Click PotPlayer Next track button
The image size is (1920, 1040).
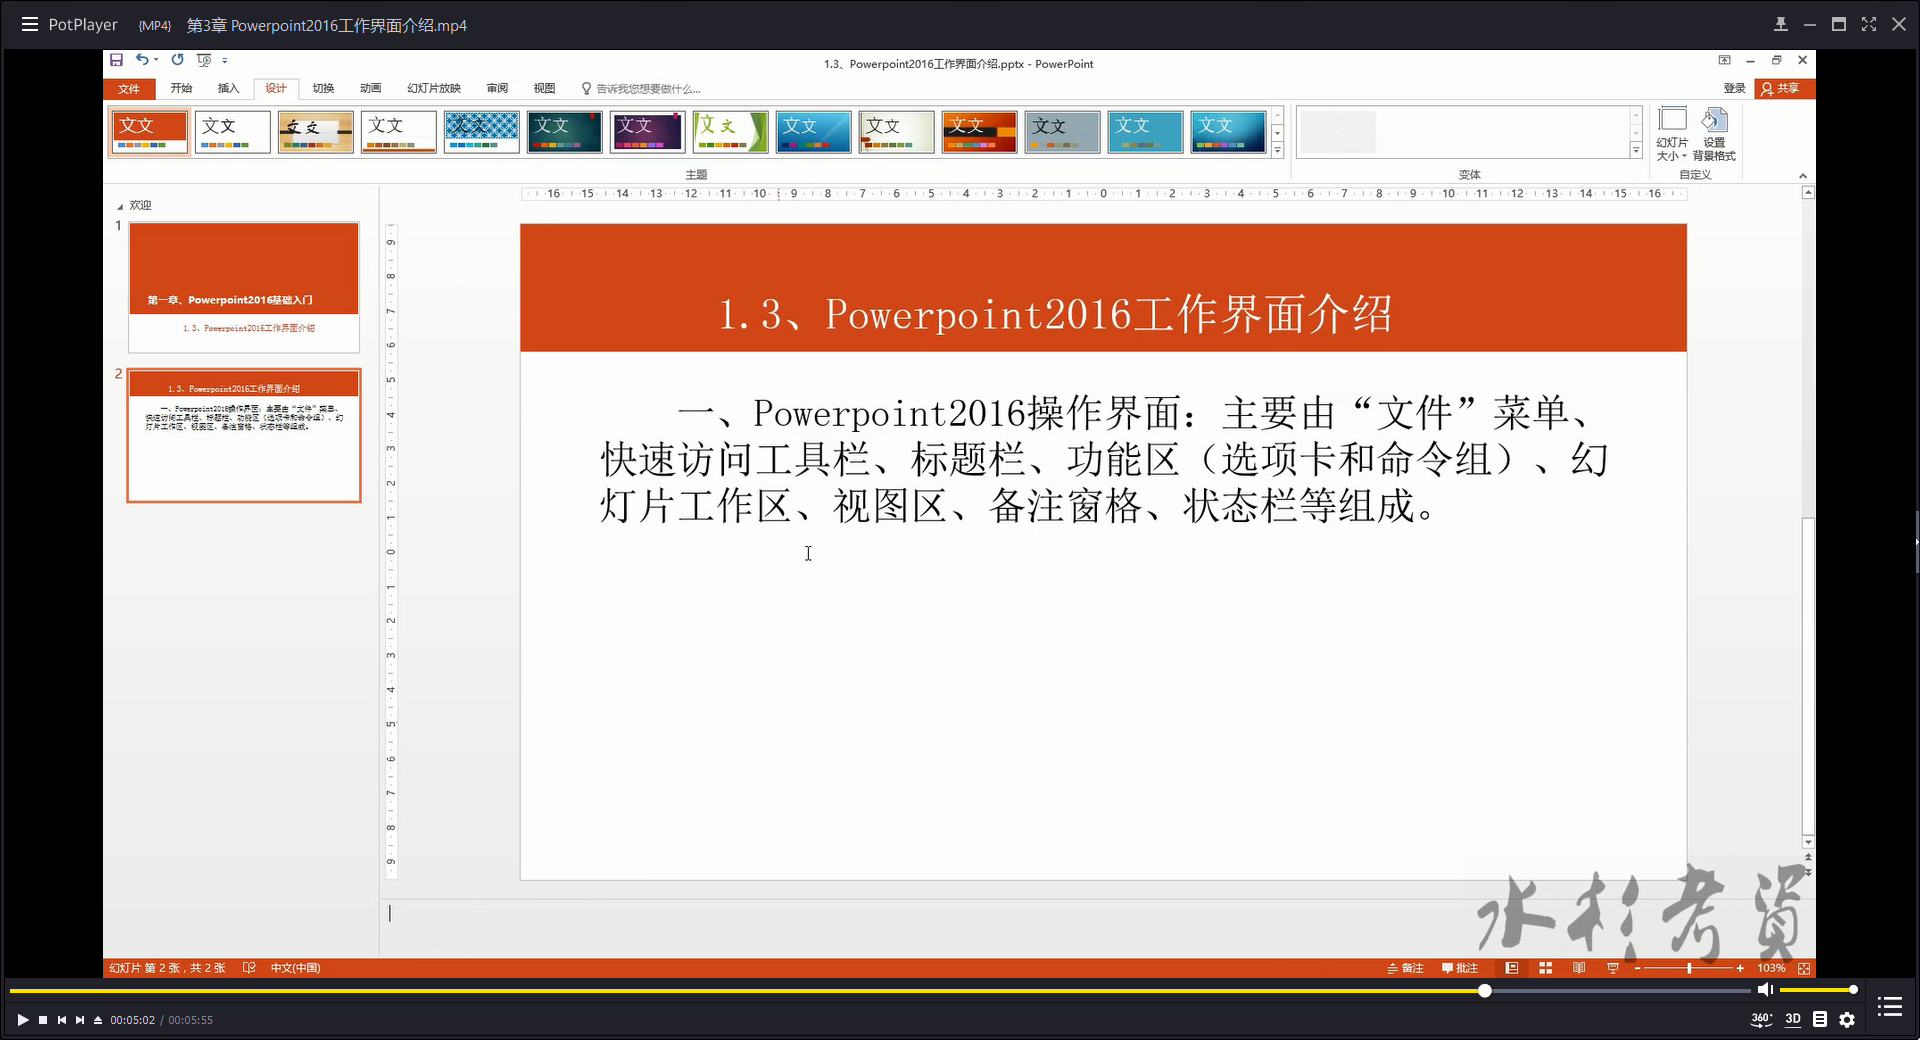[80, 1020]
